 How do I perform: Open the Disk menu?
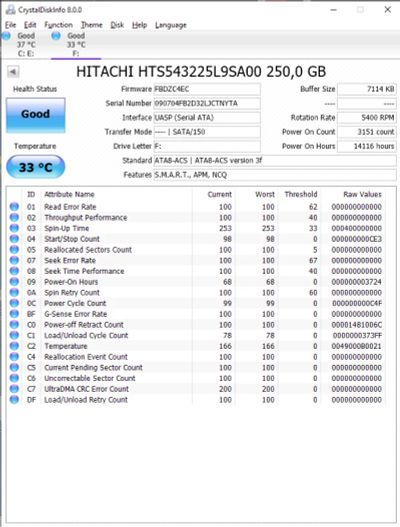point(117,25)
